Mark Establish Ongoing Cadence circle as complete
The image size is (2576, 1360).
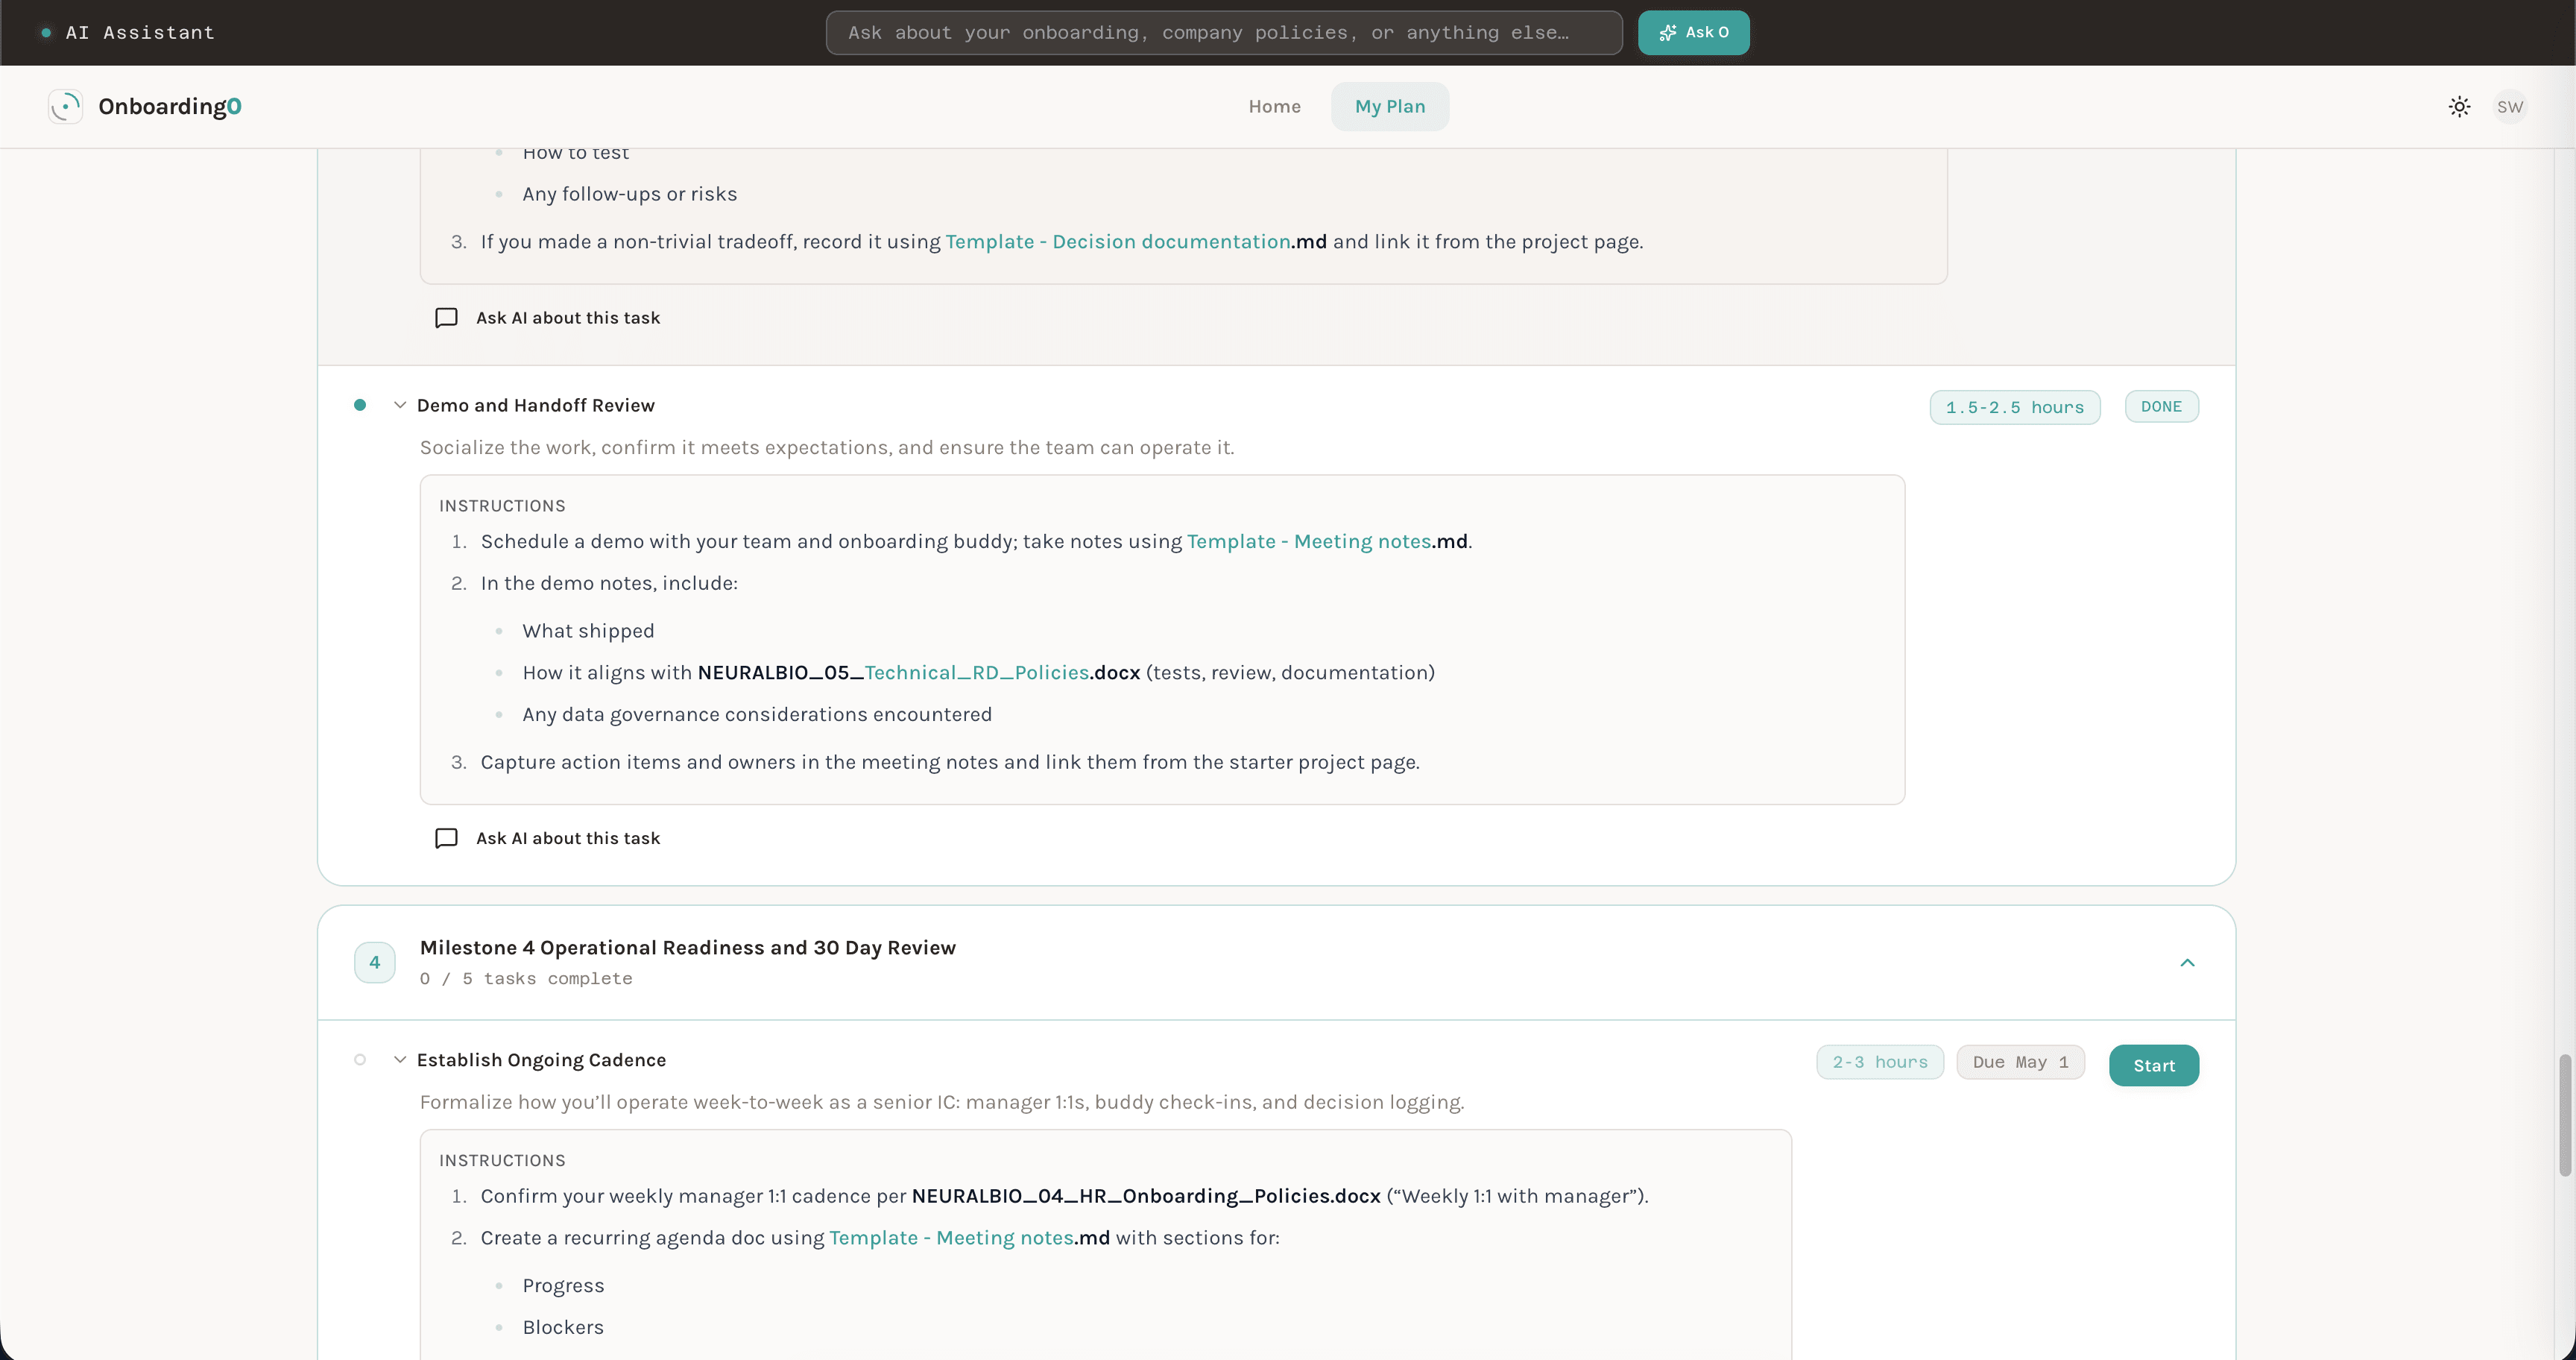coord(360,1060)
